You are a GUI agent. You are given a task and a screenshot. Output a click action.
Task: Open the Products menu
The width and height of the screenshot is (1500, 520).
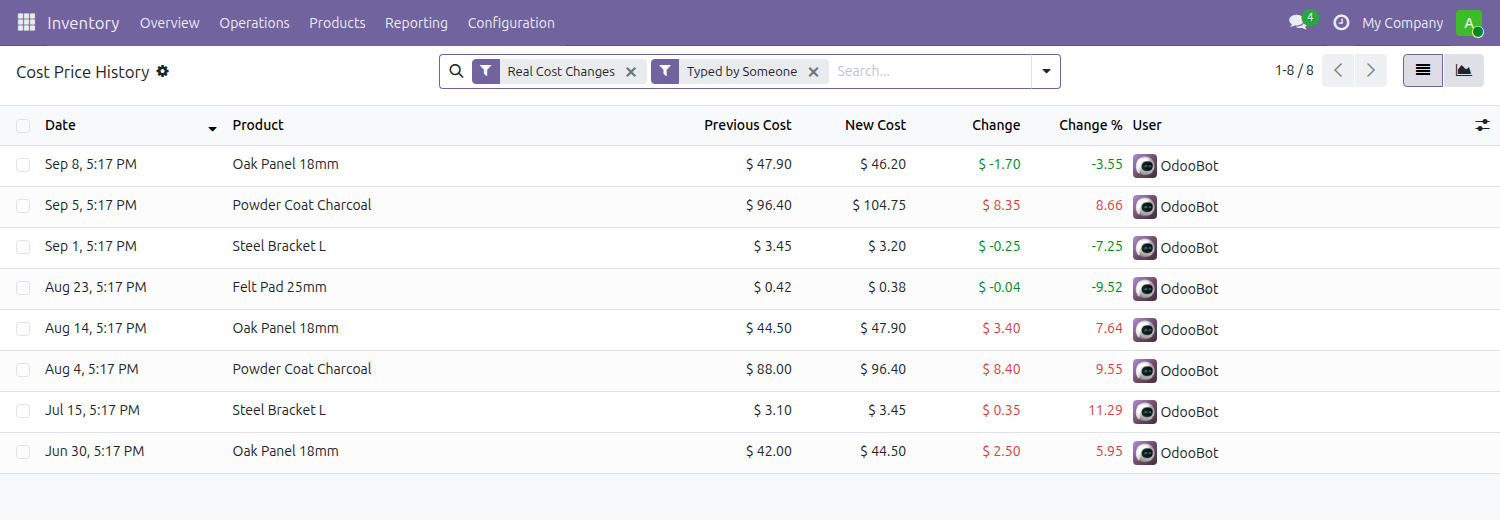(337, 22)
